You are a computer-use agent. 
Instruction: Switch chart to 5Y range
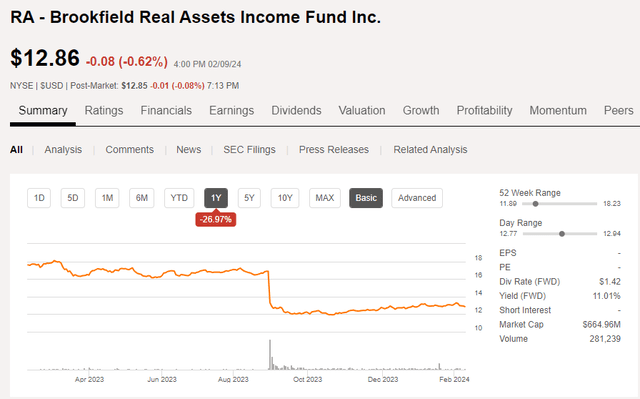click(x=249, y=198)
